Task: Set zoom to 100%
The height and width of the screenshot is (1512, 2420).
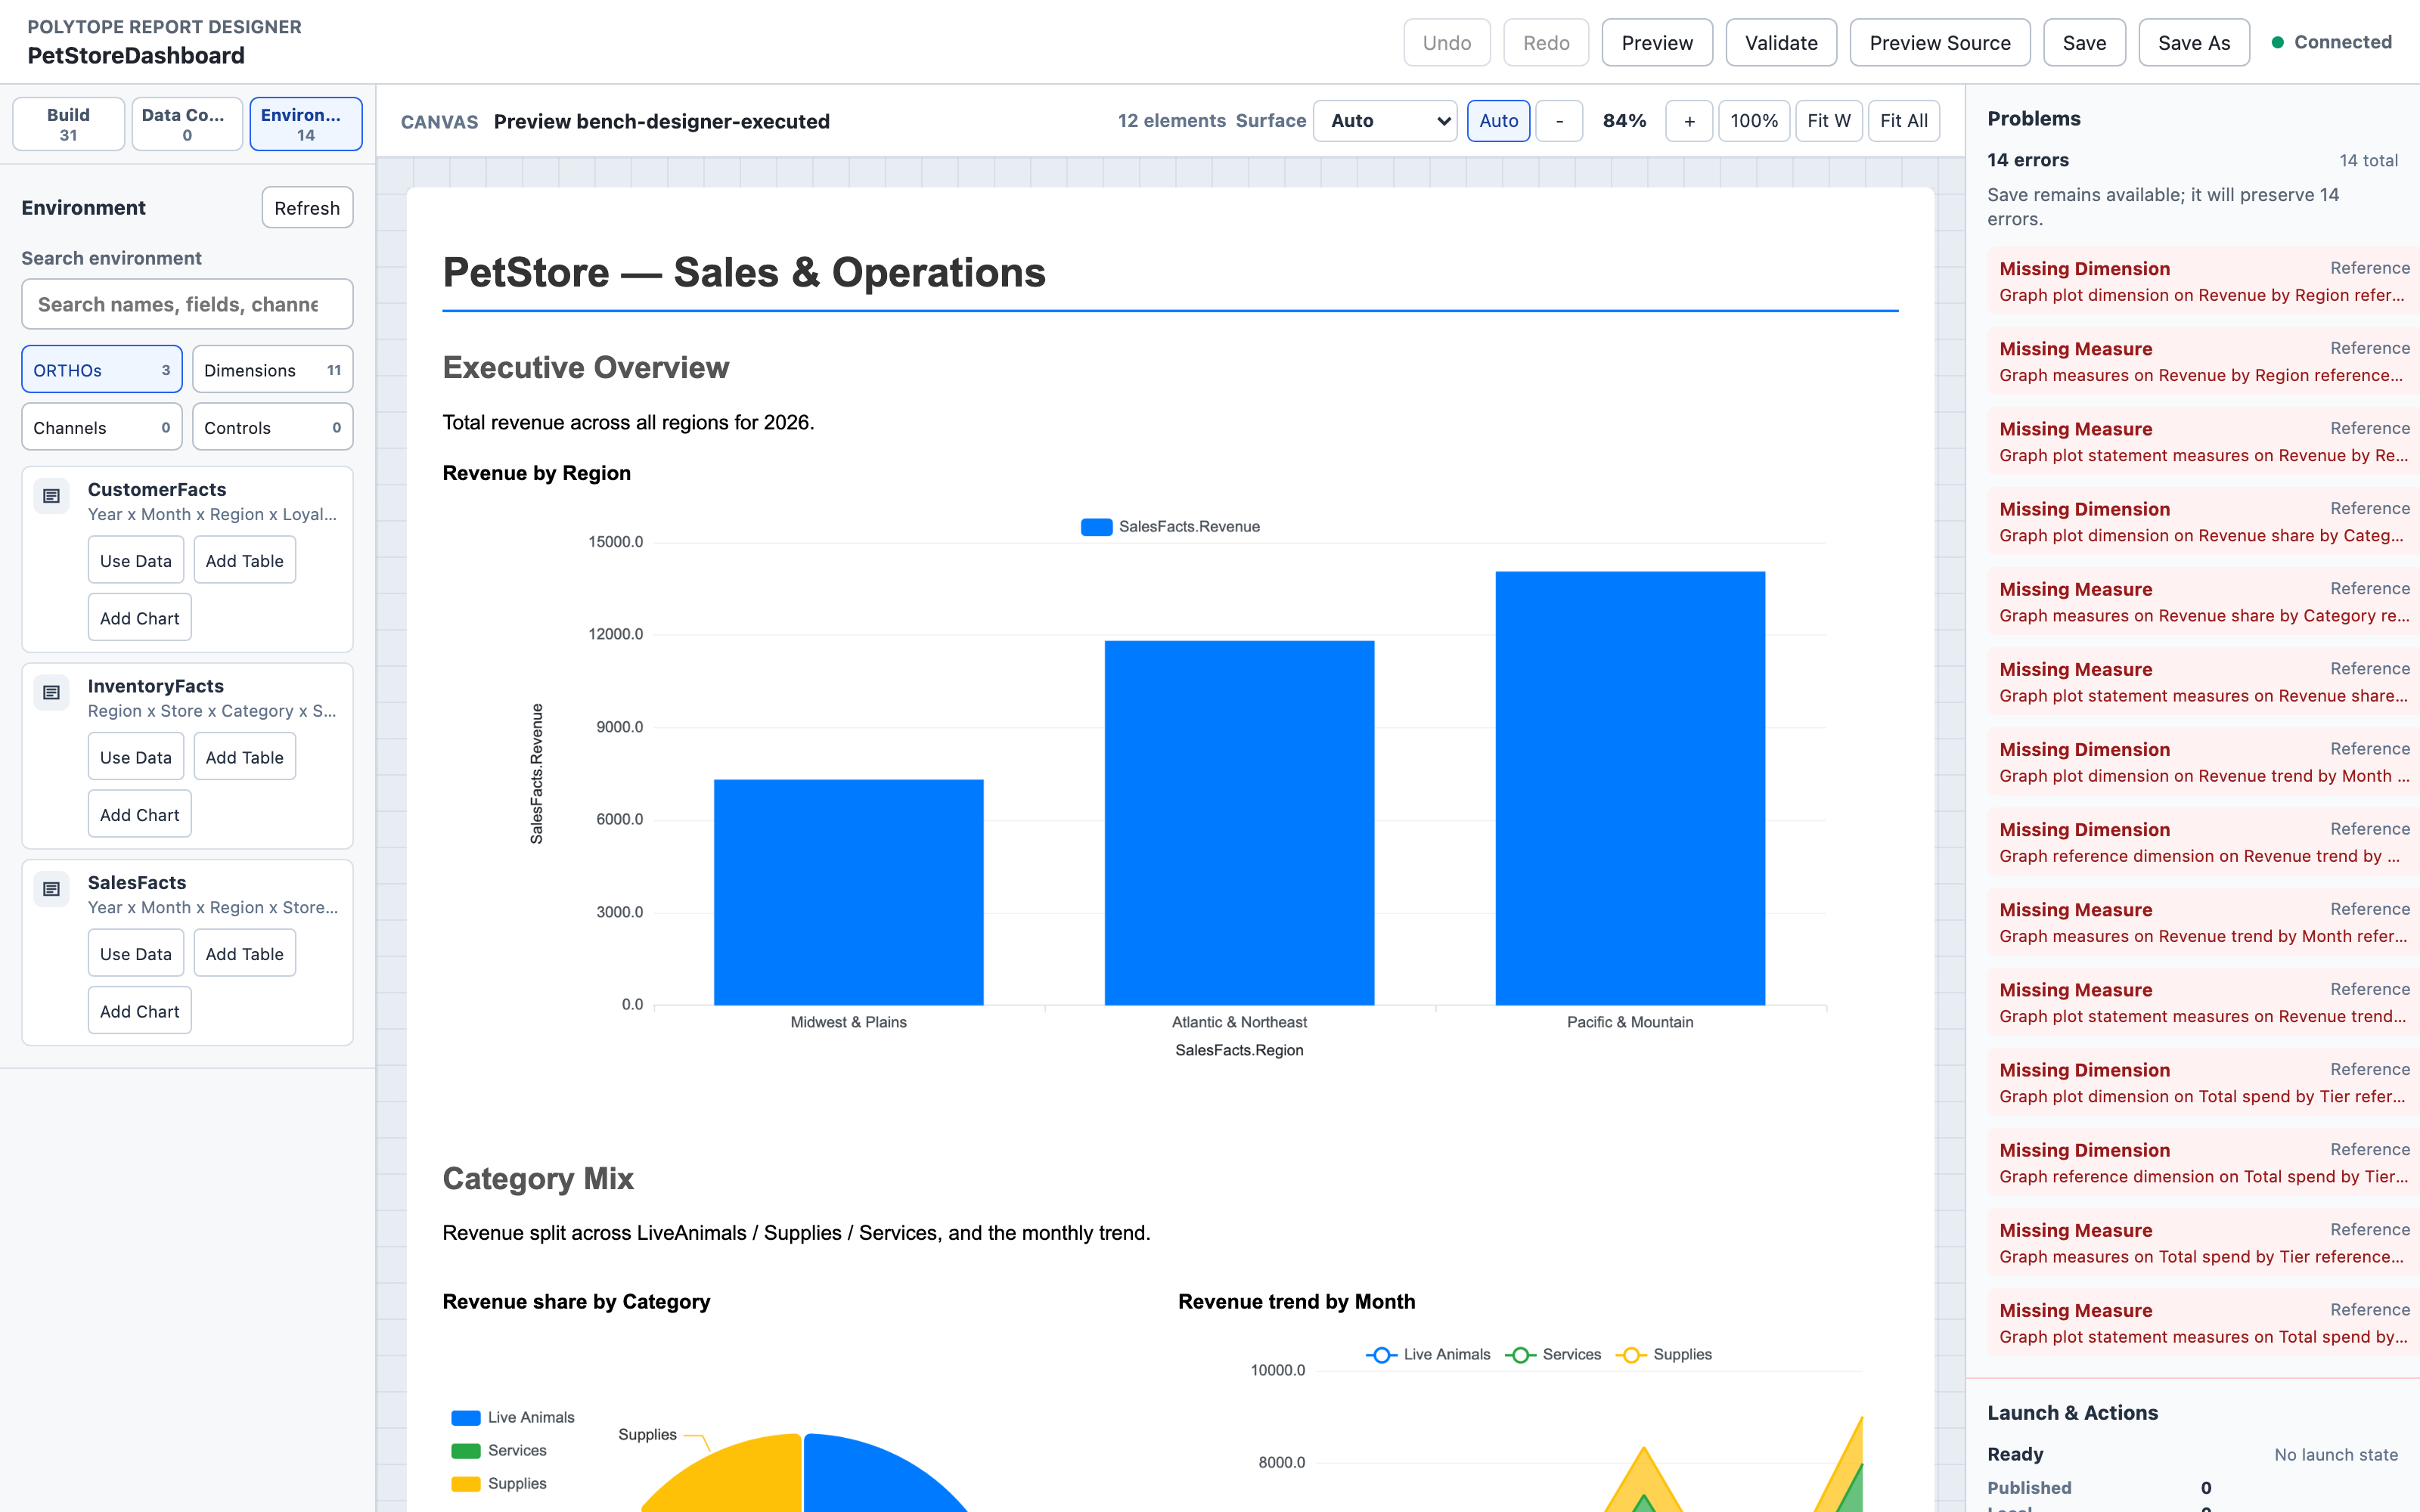Action: (x=1754, y=121)
